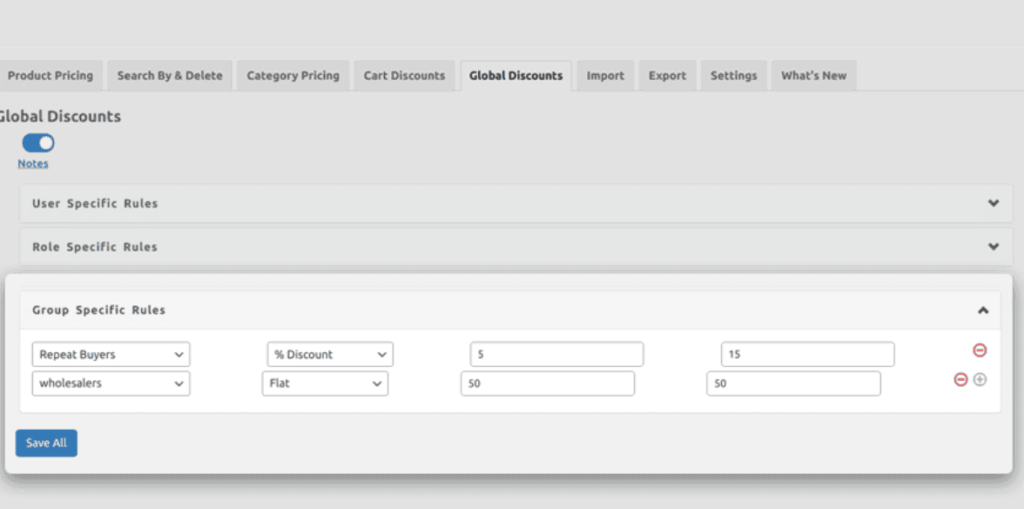Viewport: 1024px width, 509px height.
Task: Open the Flat discount type dropdown
Action: [x=324, y=383]
